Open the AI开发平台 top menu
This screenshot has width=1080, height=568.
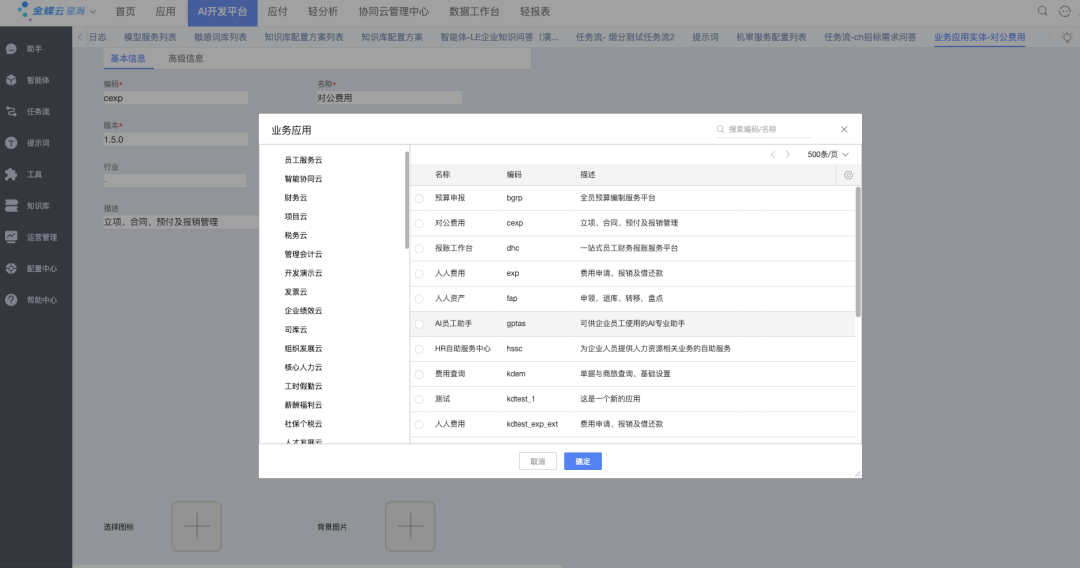(222, 12)
